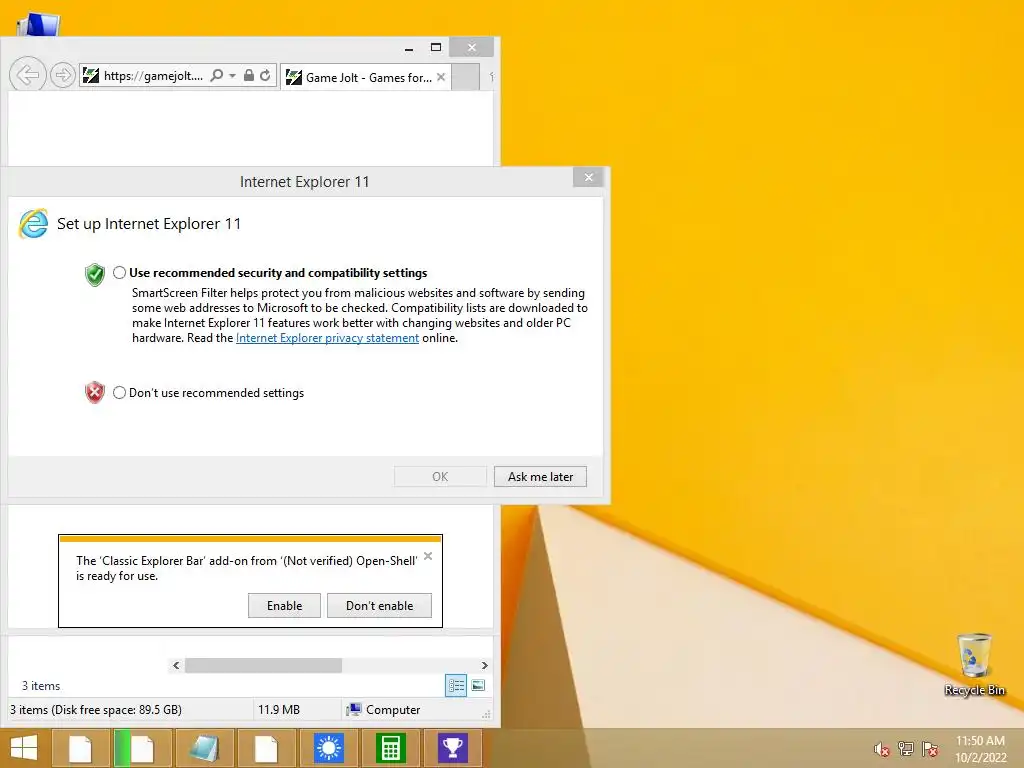This screenshot has width=1024, height=768.
Task: Click the browser Back arrow button
Action: click(x=27, y=75)
